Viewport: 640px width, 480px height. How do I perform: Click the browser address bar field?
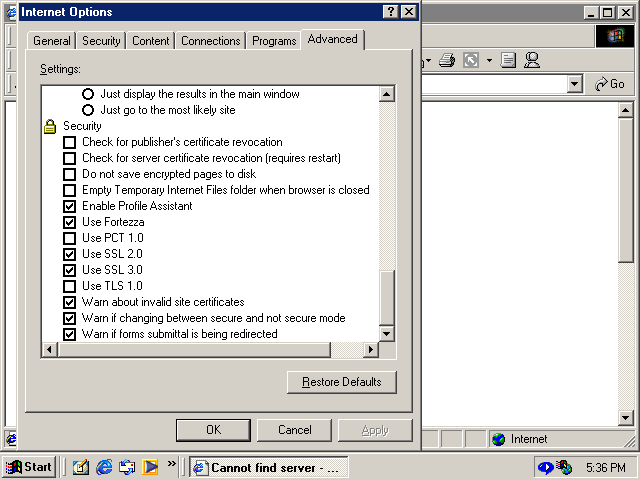coord(494,84)
